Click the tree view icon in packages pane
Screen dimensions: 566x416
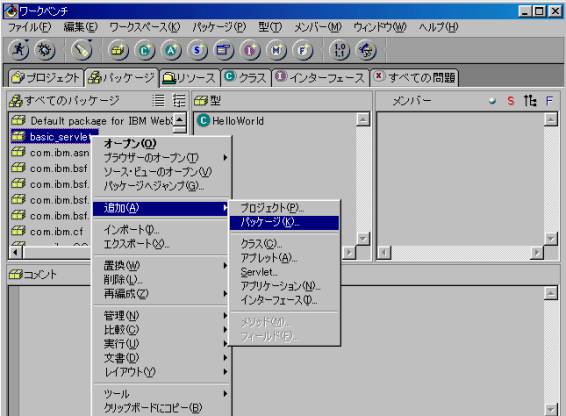point(179,100)
